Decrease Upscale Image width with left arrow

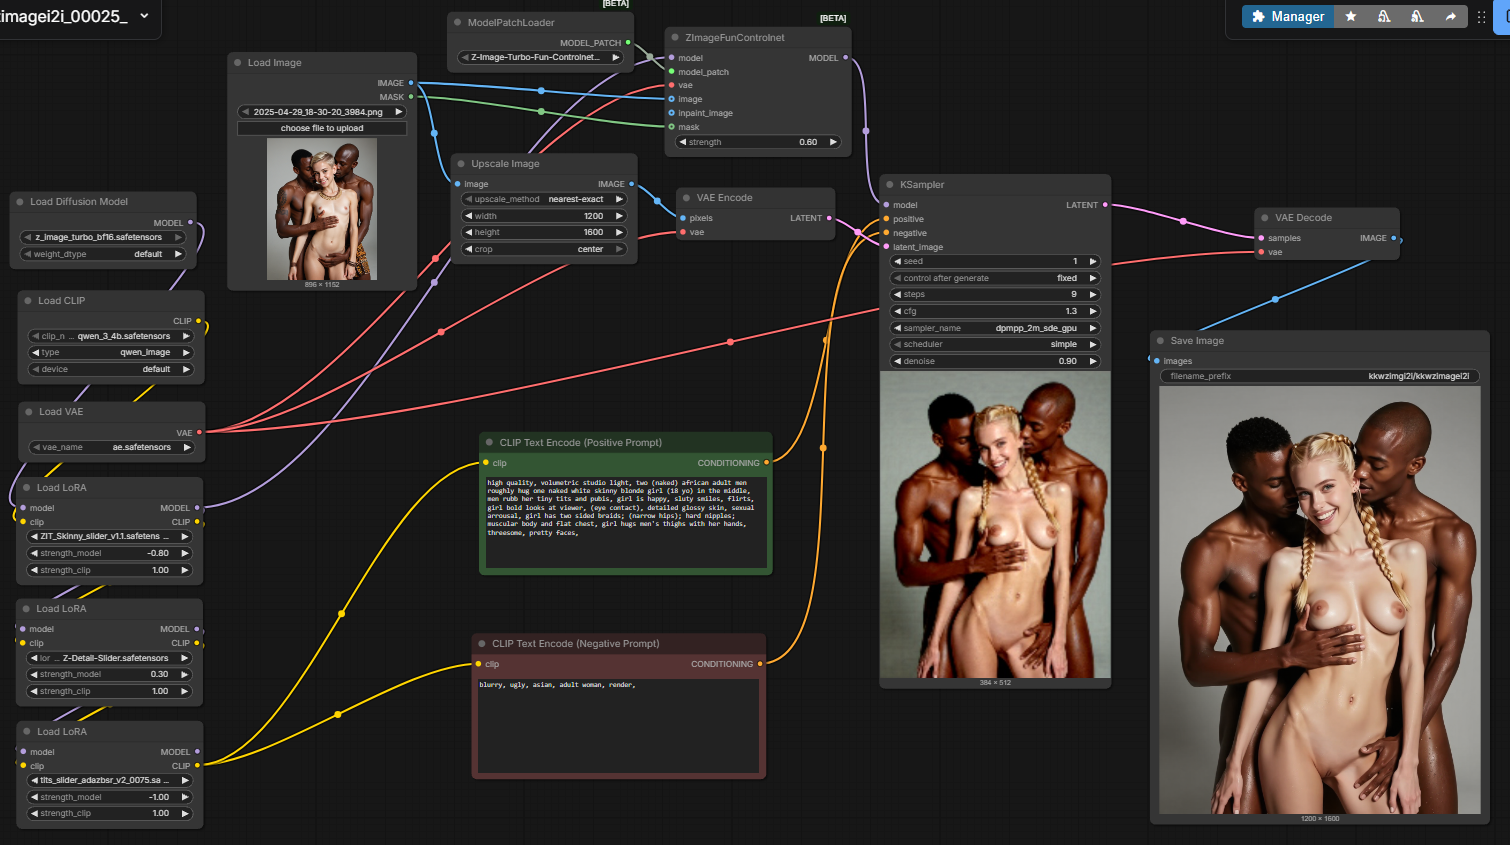click(x=468, y=216)
